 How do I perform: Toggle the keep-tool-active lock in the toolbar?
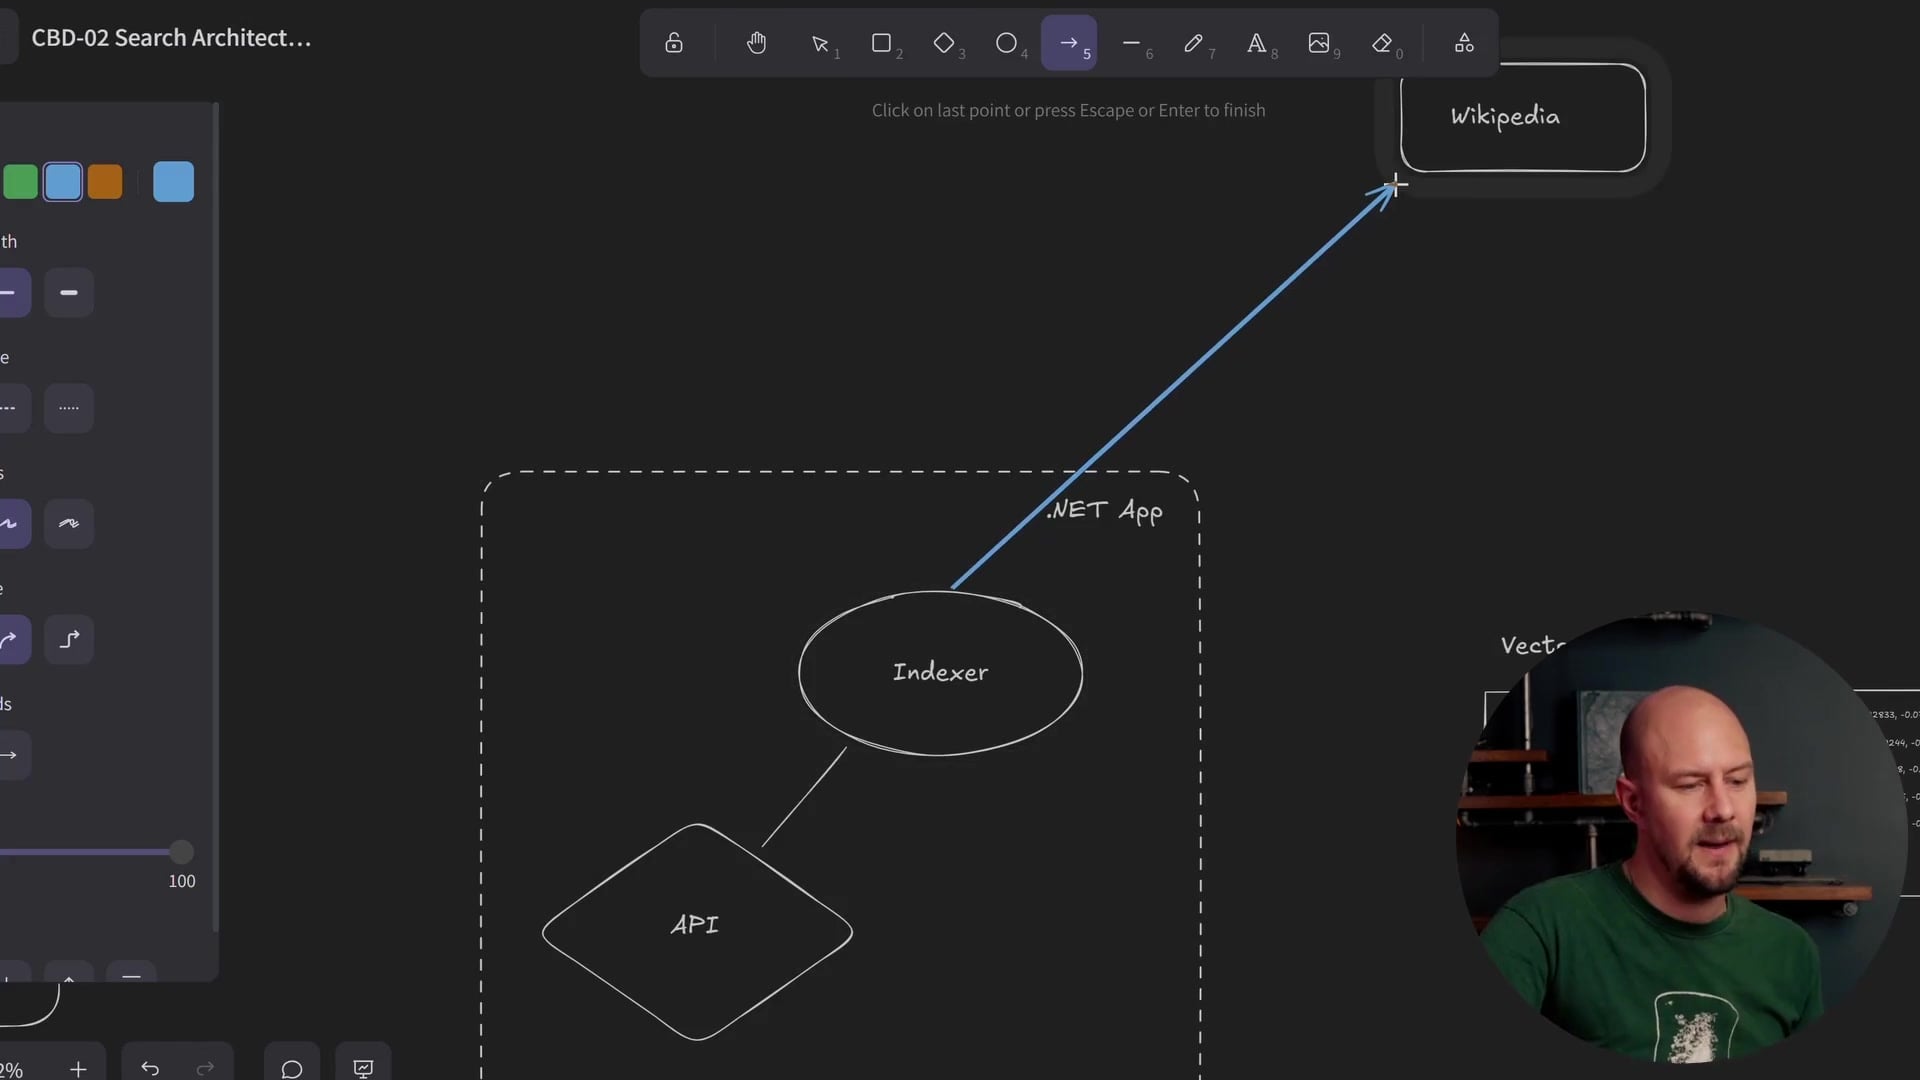click(674, 43)
